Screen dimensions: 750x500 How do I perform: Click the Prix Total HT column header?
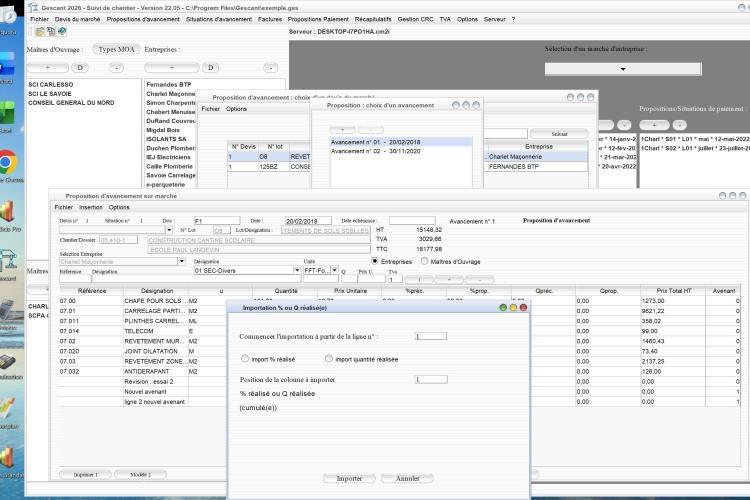673,290
